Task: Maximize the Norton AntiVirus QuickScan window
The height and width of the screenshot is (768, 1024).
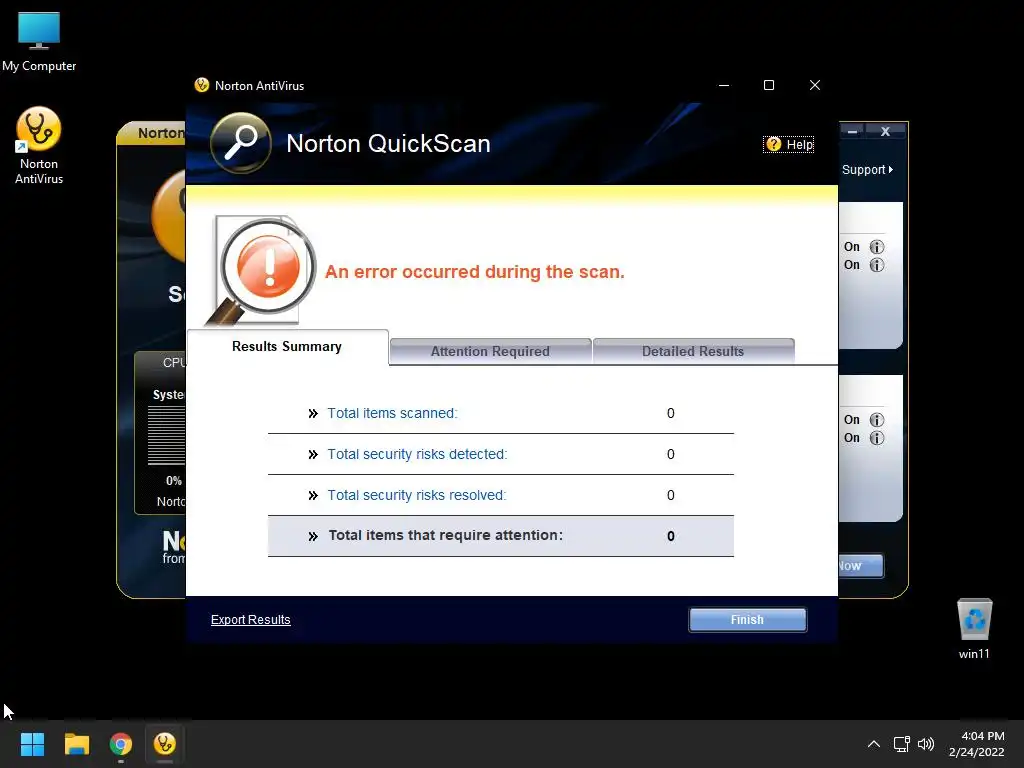Action: point(769,85)
